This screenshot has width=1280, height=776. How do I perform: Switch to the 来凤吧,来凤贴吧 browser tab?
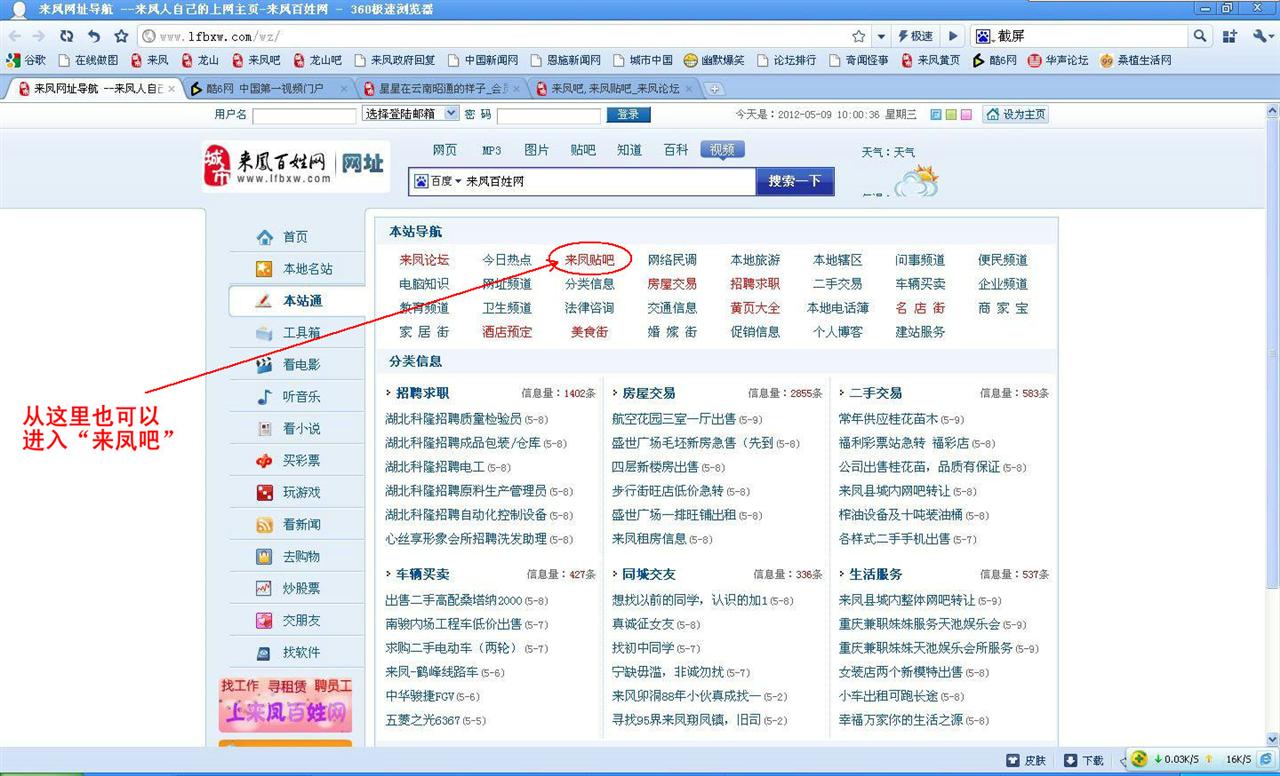point(614,89)
